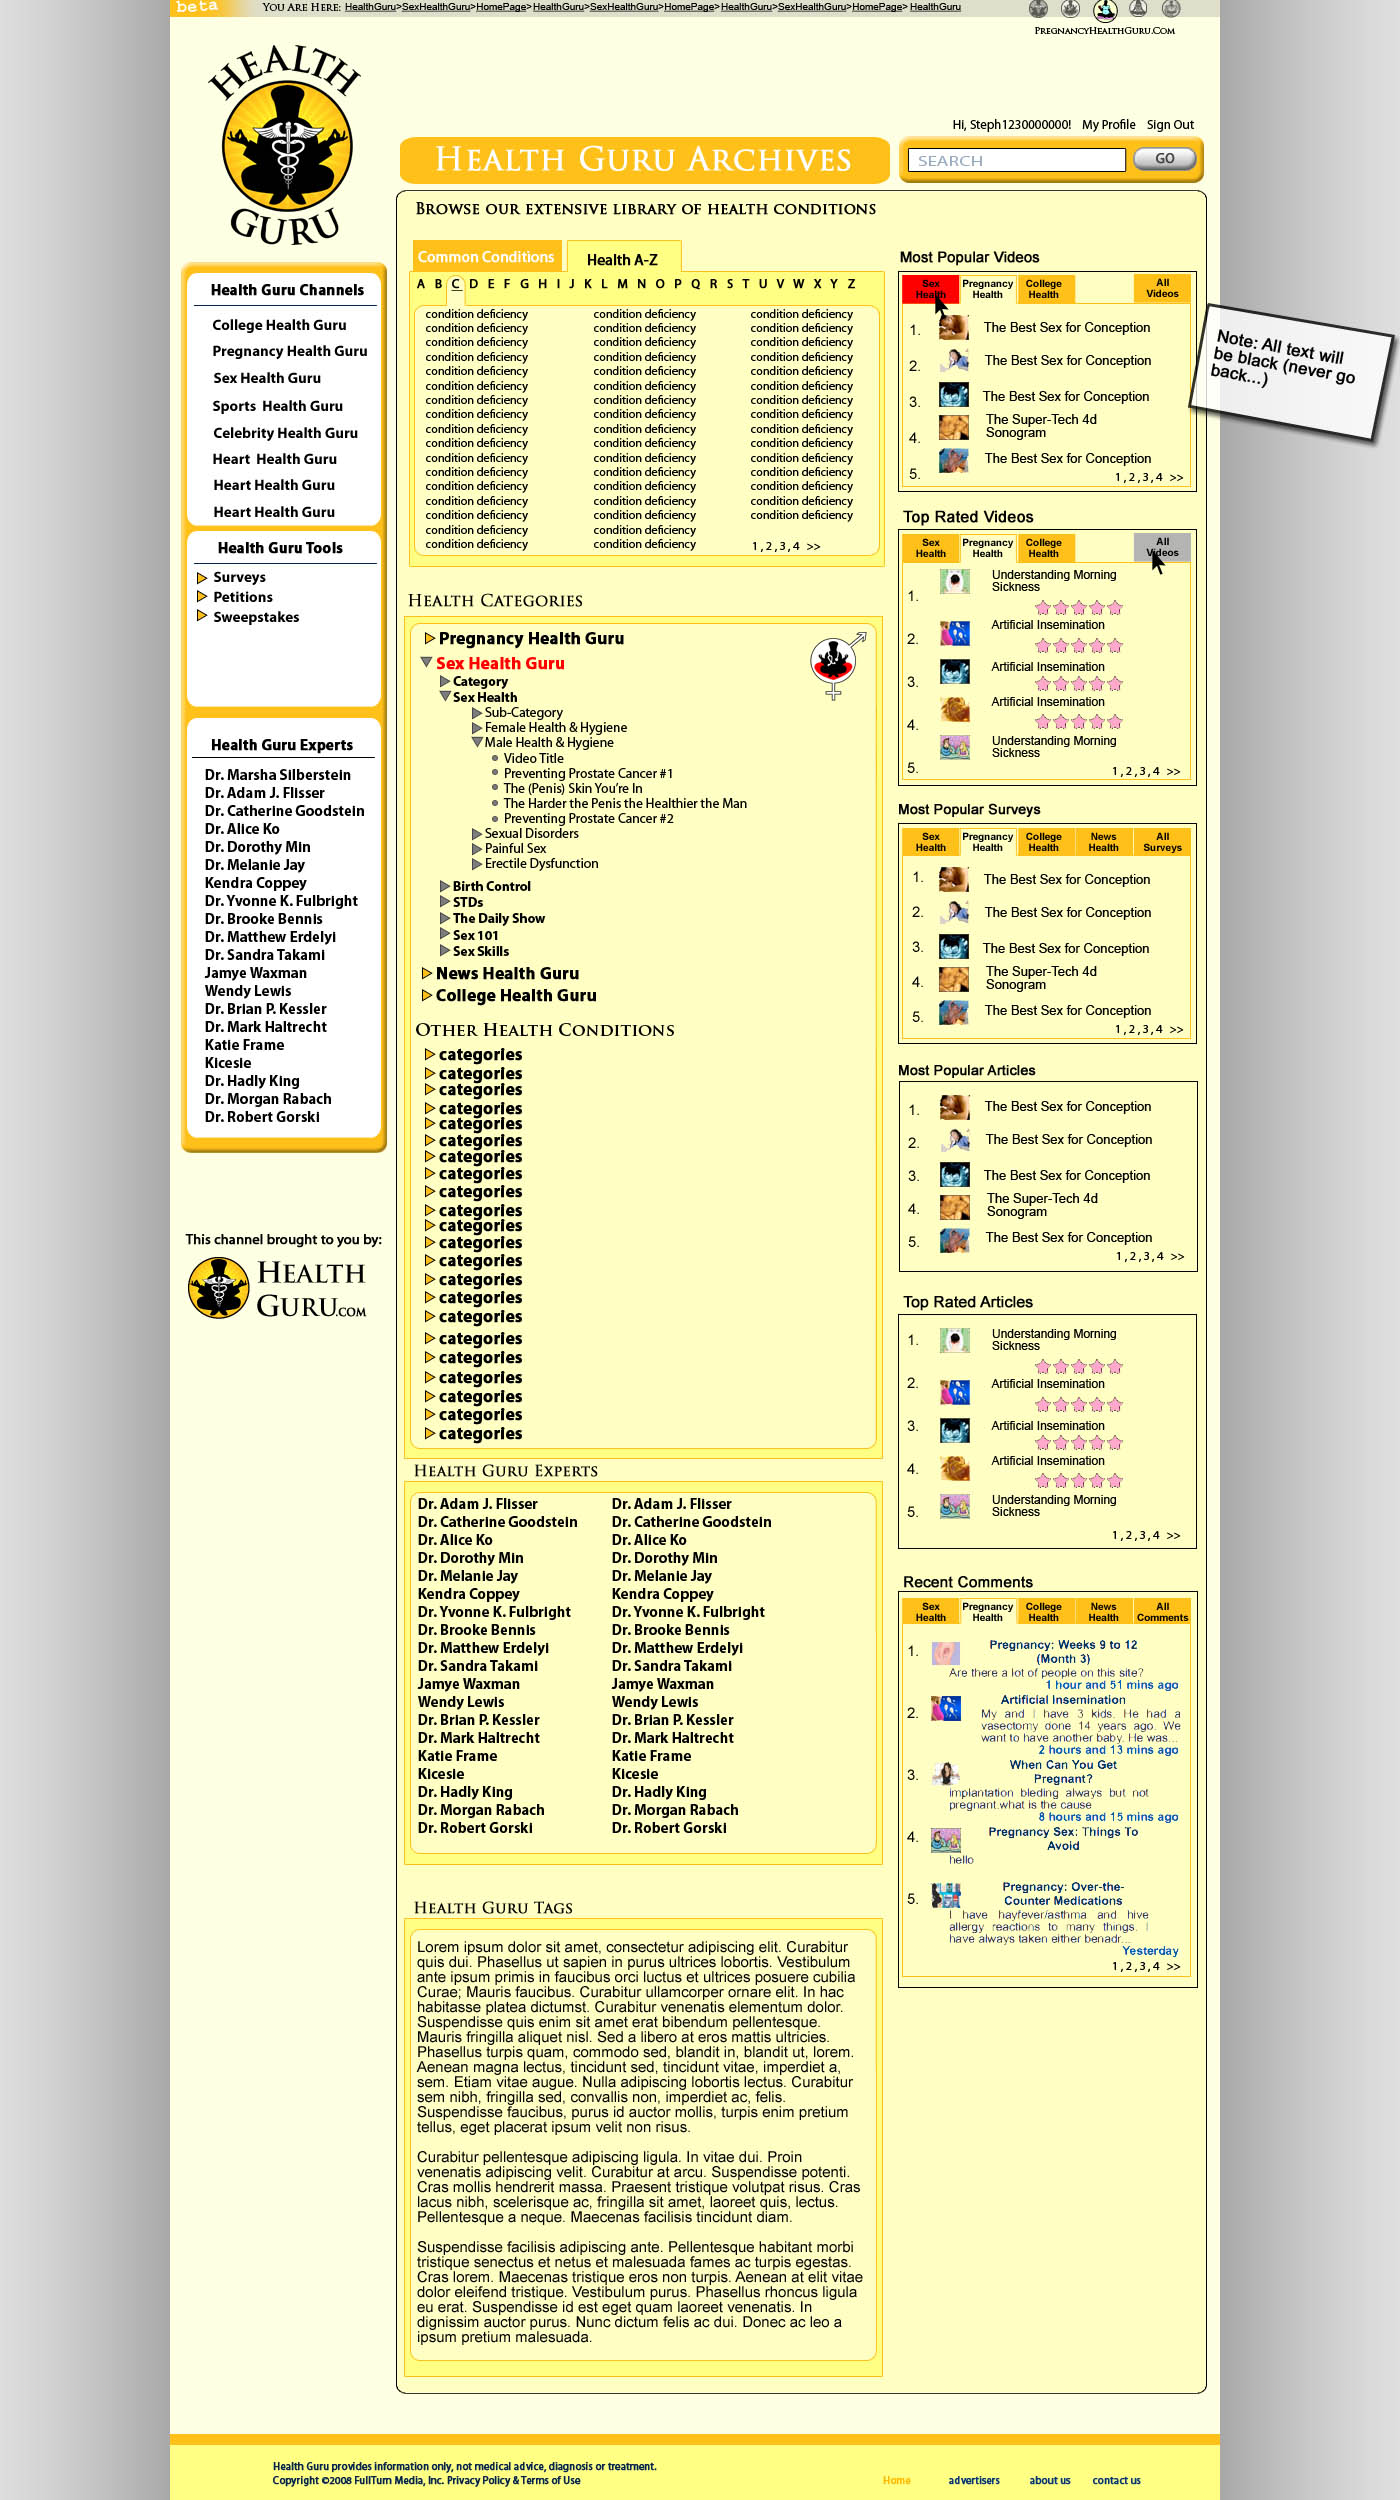
Task: Open Sports Health Guru in the Channels sidebar
Action: (277, 406)
